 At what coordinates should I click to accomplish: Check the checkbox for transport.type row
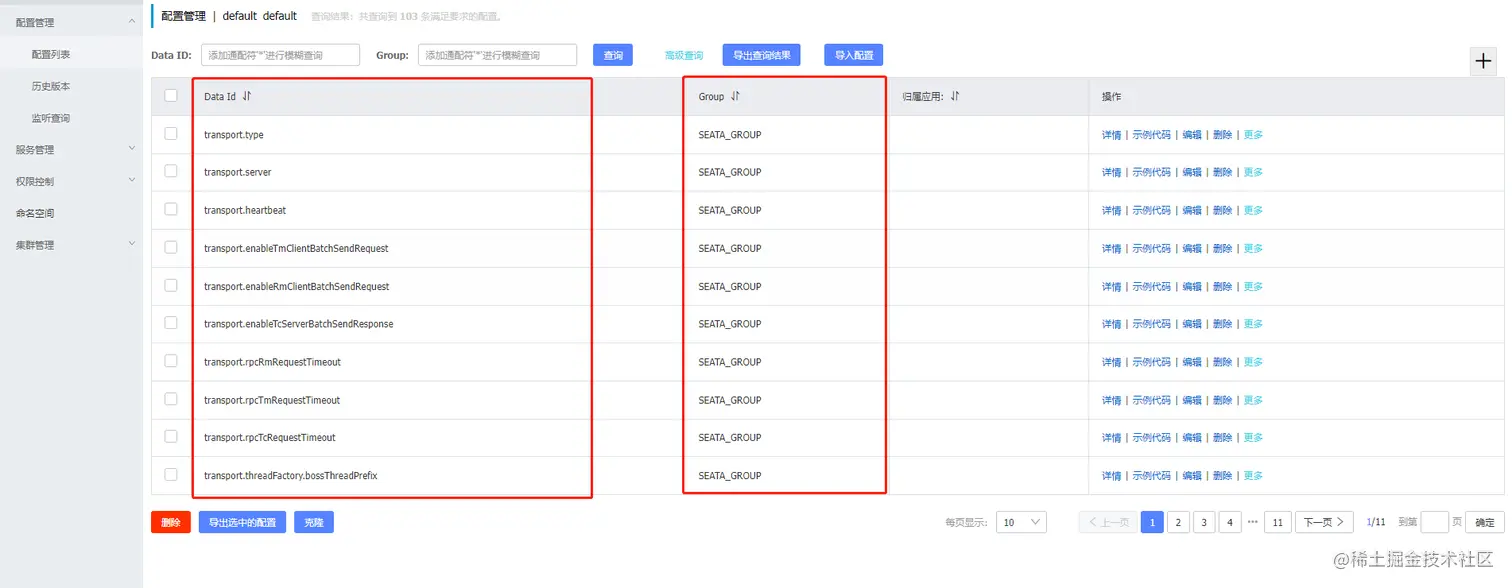pyautogui.click(x=171, y=134)
